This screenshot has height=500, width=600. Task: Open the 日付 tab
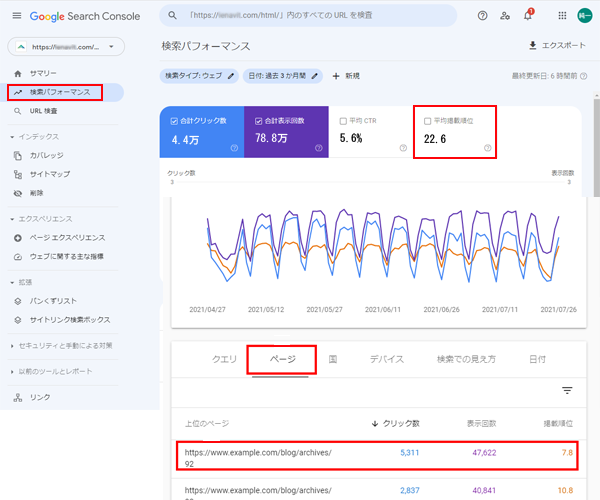(537, 359)
